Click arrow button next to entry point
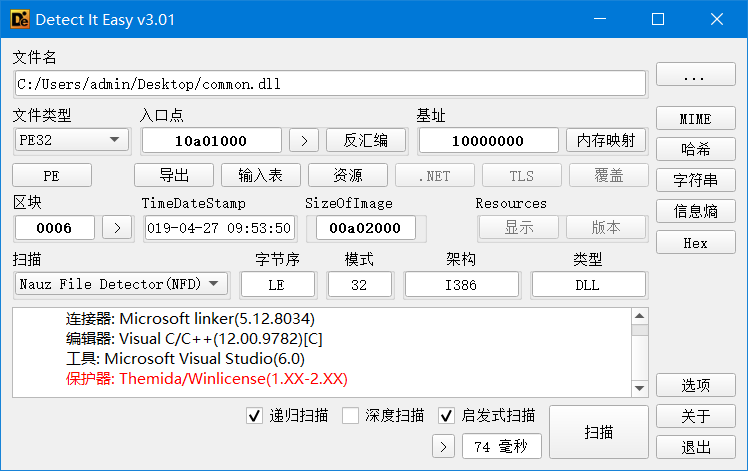748x471 pixels. [x=304, y=140]
